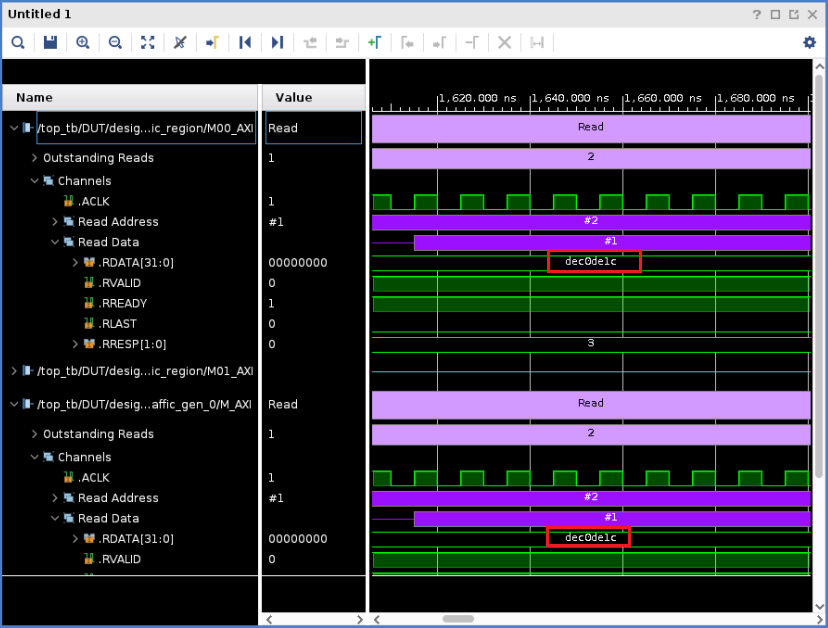Click the Swap Cursors icon
Image resolution: width=828 pixels, height=628 pixels.
[x=472, y=42]
